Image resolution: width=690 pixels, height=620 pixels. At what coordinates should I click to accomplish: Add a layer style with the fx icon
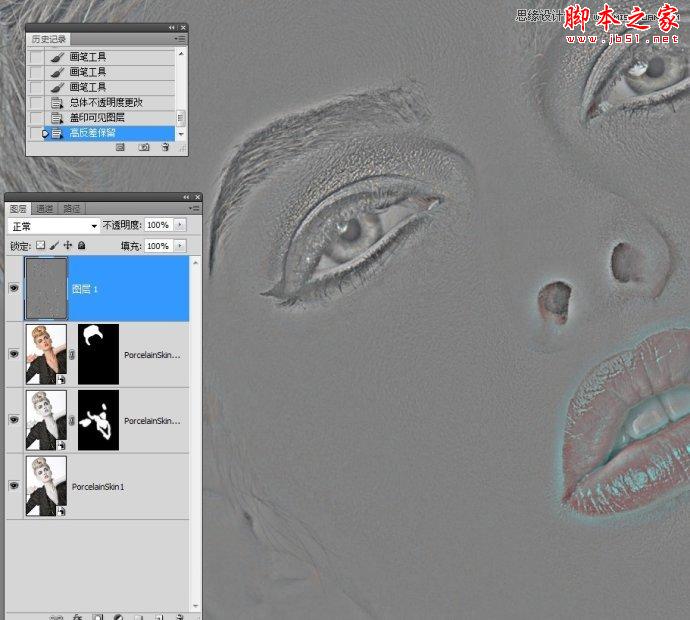tap(77, 617)
